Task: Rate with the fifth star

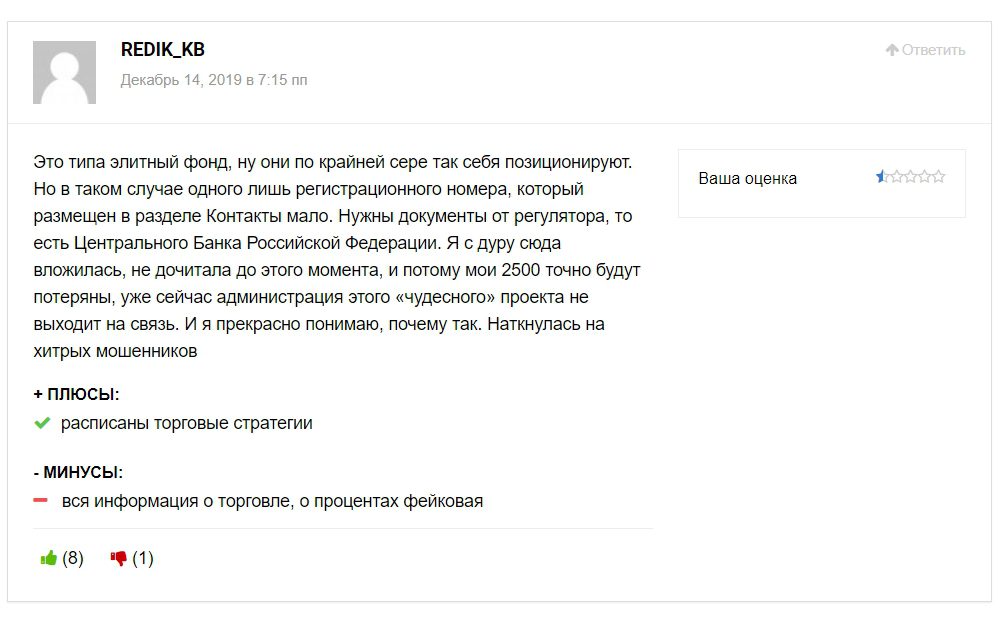Action: click(x=938, y=178)
